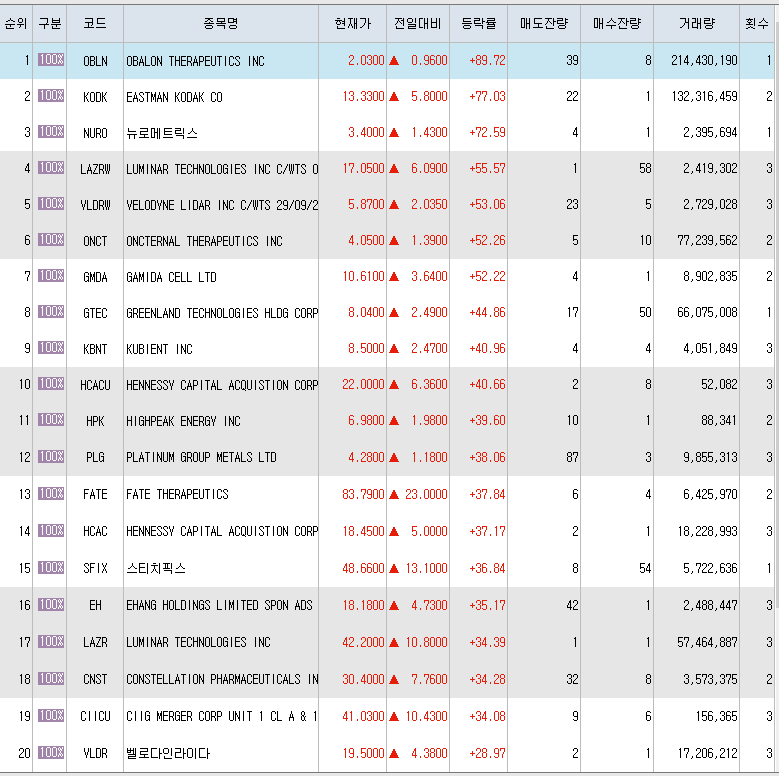Select KUBIENT INC stock name
The width and height of the screenshot is (779, 776).
[x=159, y=349]
